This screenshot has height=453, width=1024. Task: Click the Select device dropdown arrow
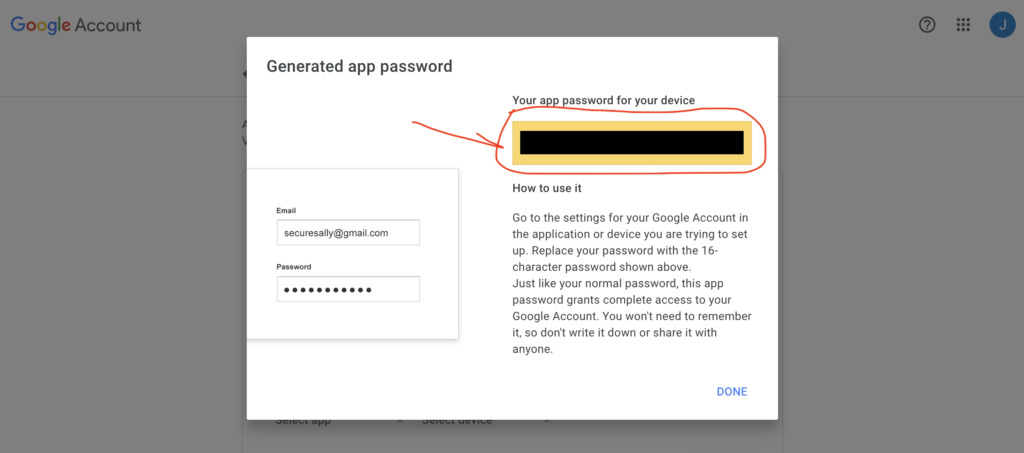point(547,421)
